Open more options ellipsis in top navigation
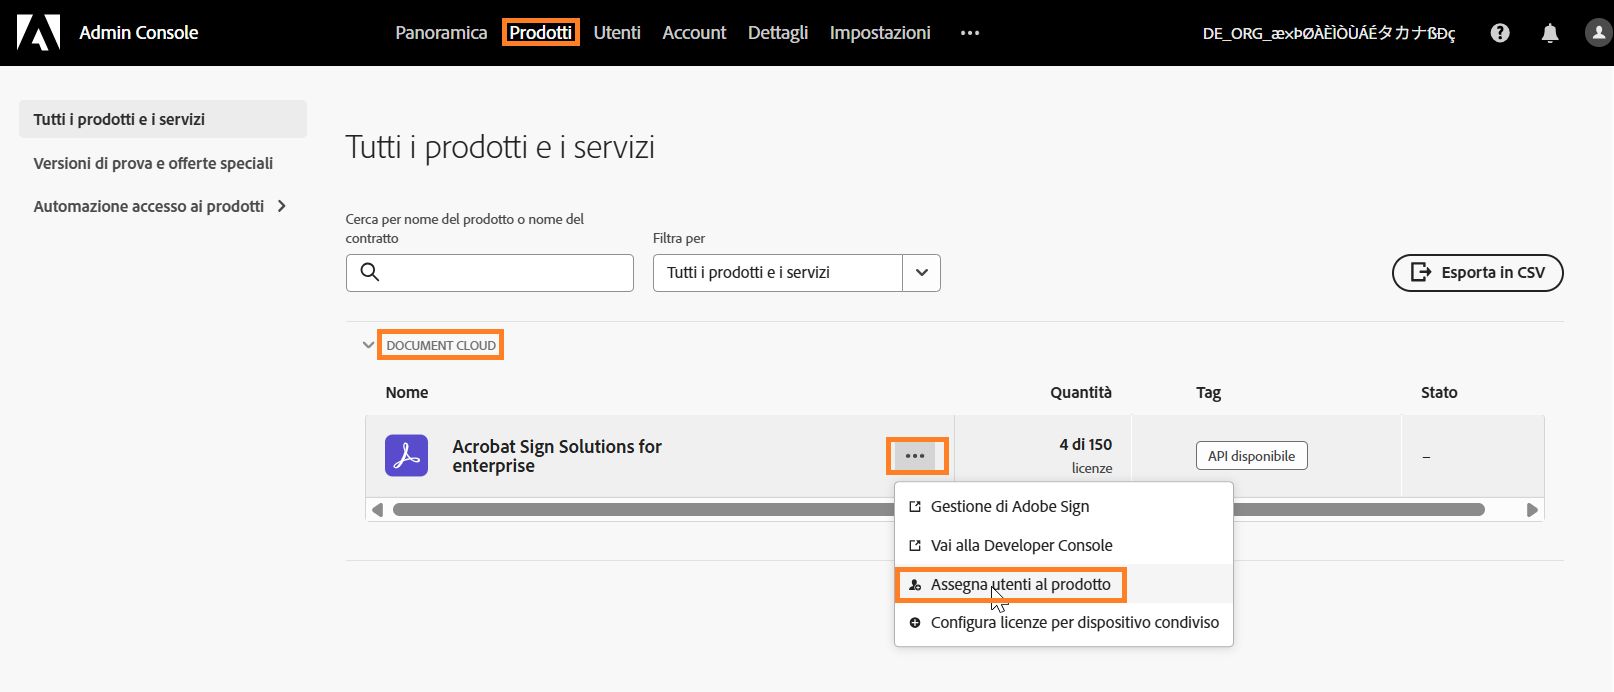The width and height of the screenshot is (1614, 692). coord(969,33)
